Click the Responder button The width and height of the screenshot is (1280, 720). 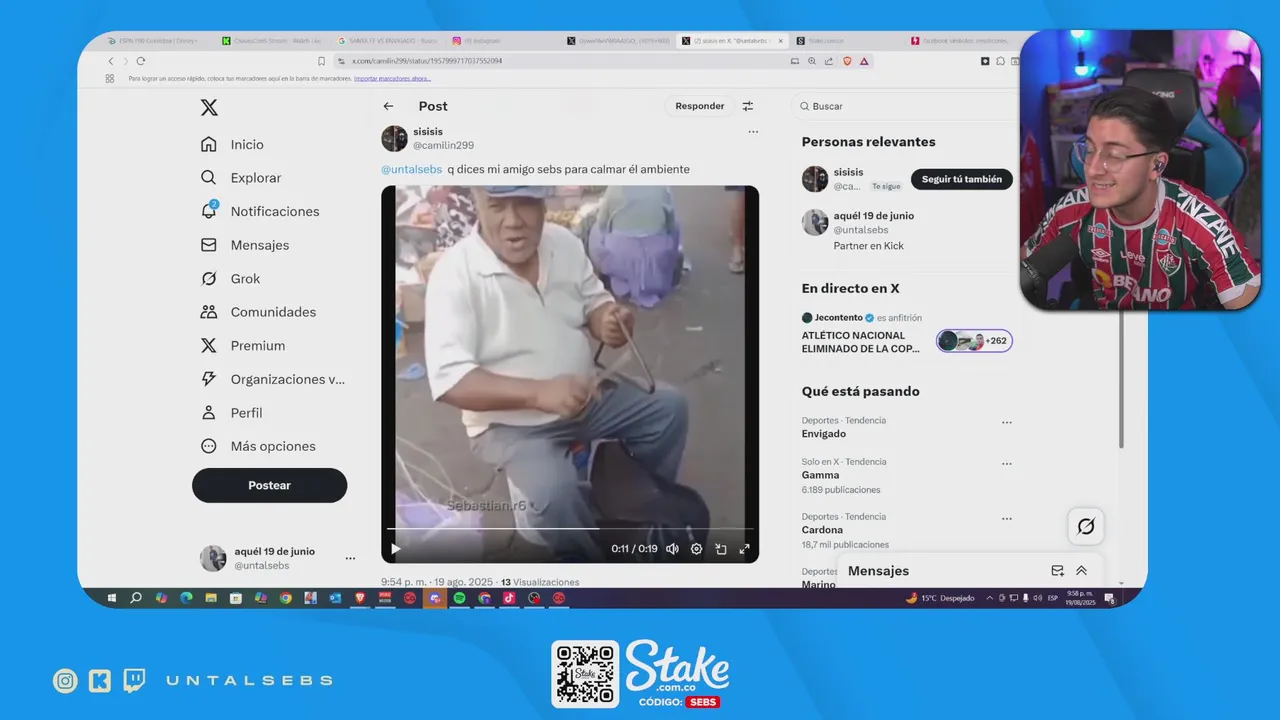(699, 106)
